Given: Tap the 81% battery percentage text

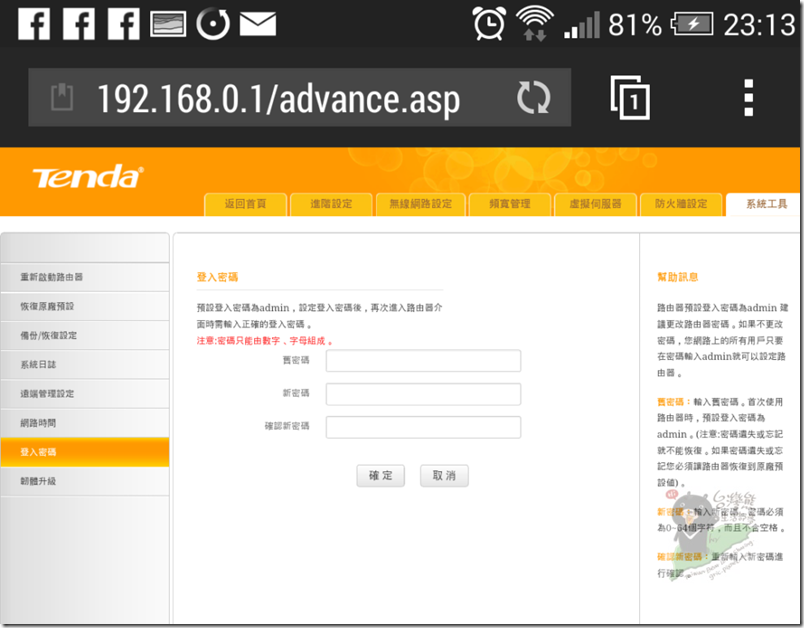Looking at the screenshot, I should tap(635, 24).
